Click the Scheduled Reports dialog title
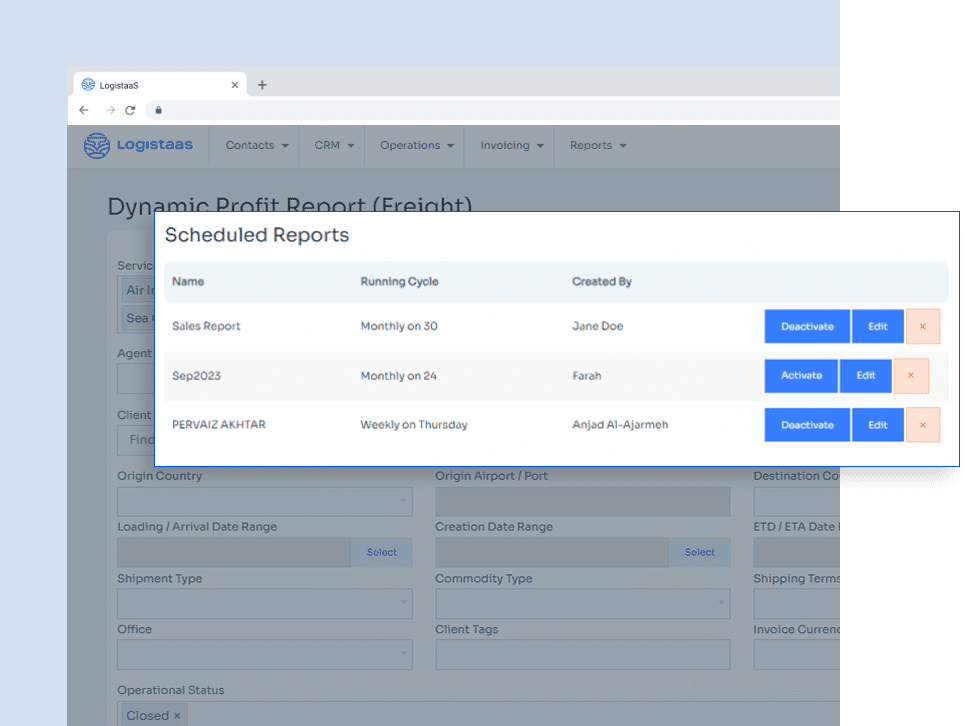This screenshot has width=973, height=726. pyautogui.click(x=257, y=235)
